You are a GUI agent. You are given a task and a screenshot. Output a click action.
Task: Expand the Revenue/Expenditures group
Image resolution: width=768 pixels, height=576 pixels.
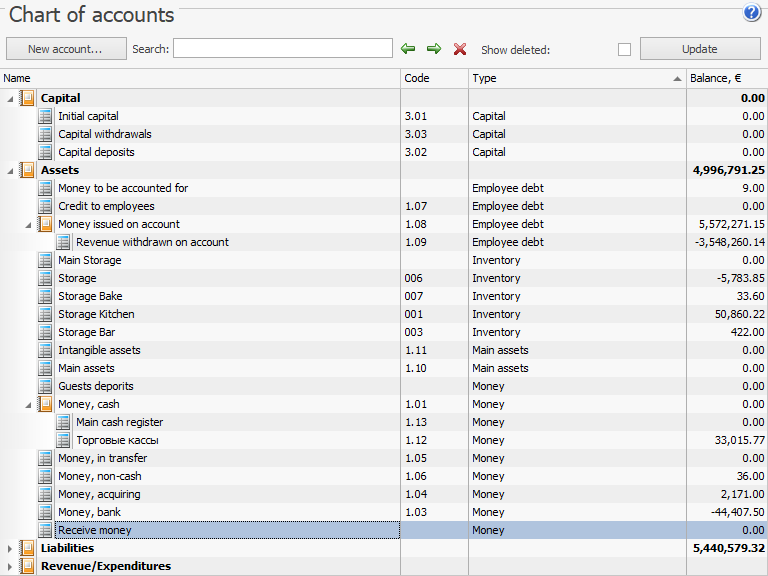click(11, 566)
